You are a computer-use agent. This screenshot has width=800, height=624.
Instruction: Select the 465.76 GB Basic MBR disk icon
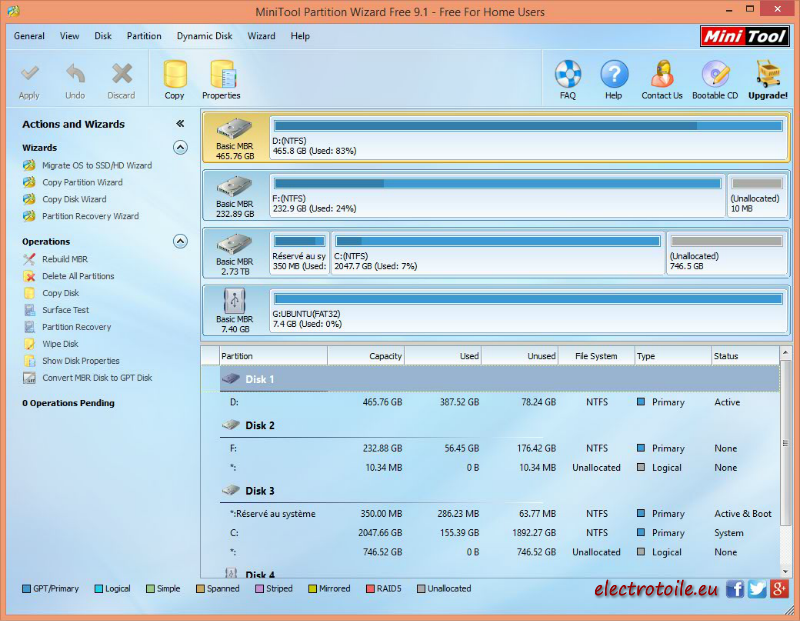[x=235, y=129]
